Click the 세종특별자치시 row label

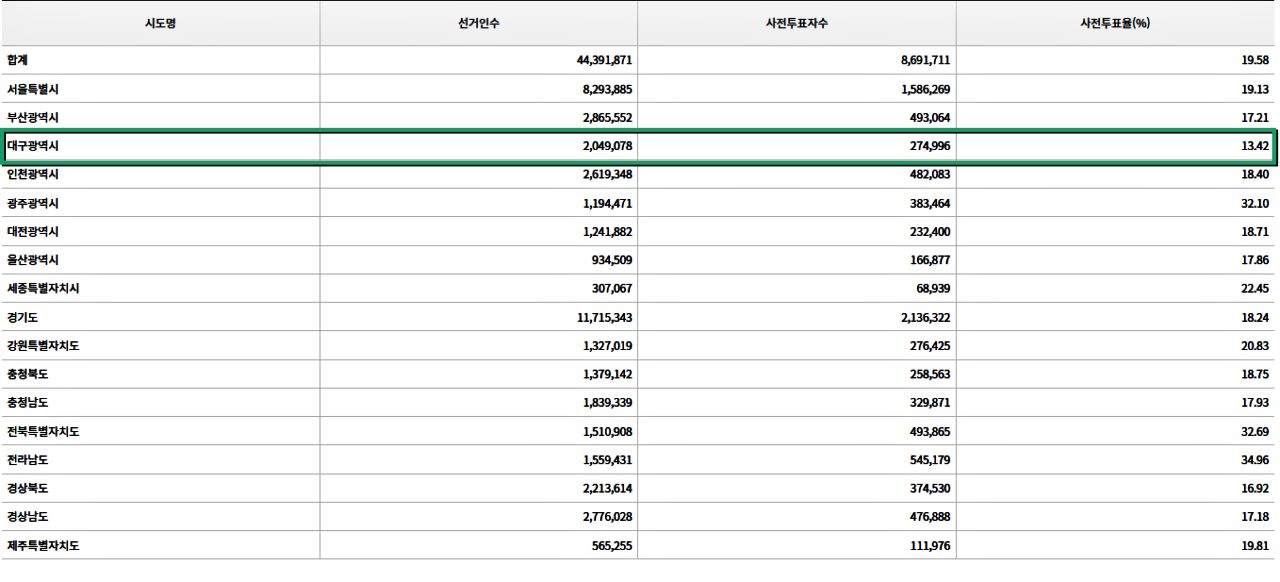coord(42,288)
